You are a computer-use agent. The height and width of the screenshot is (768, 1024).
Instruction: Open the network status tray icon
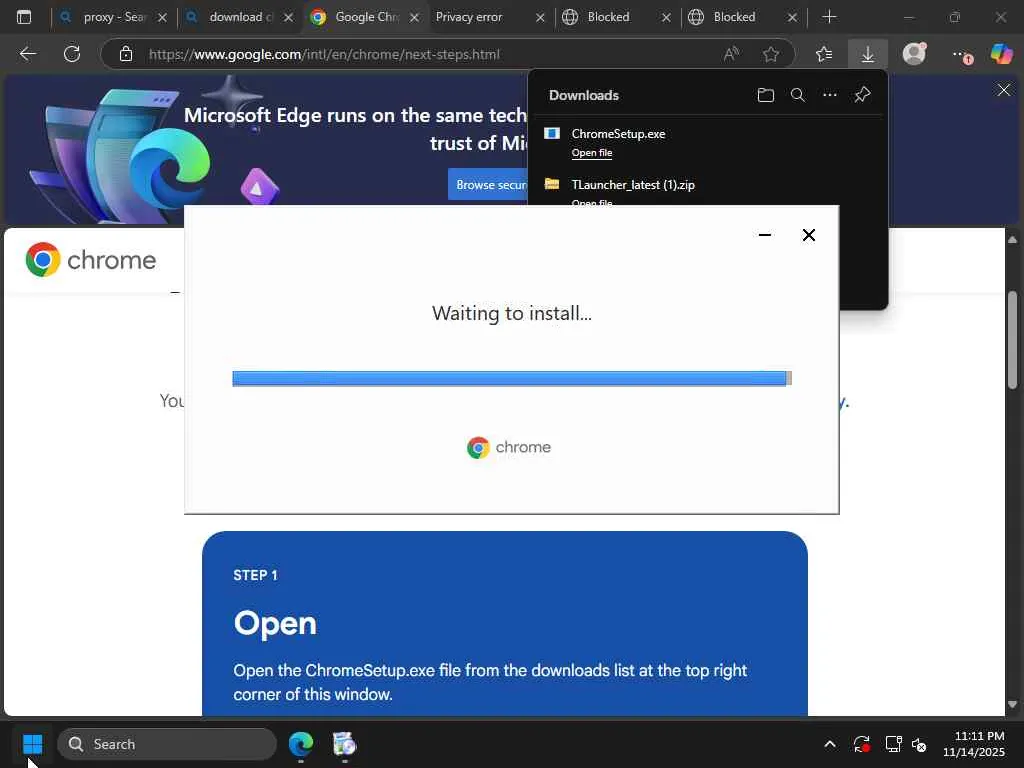coord(893,744)
